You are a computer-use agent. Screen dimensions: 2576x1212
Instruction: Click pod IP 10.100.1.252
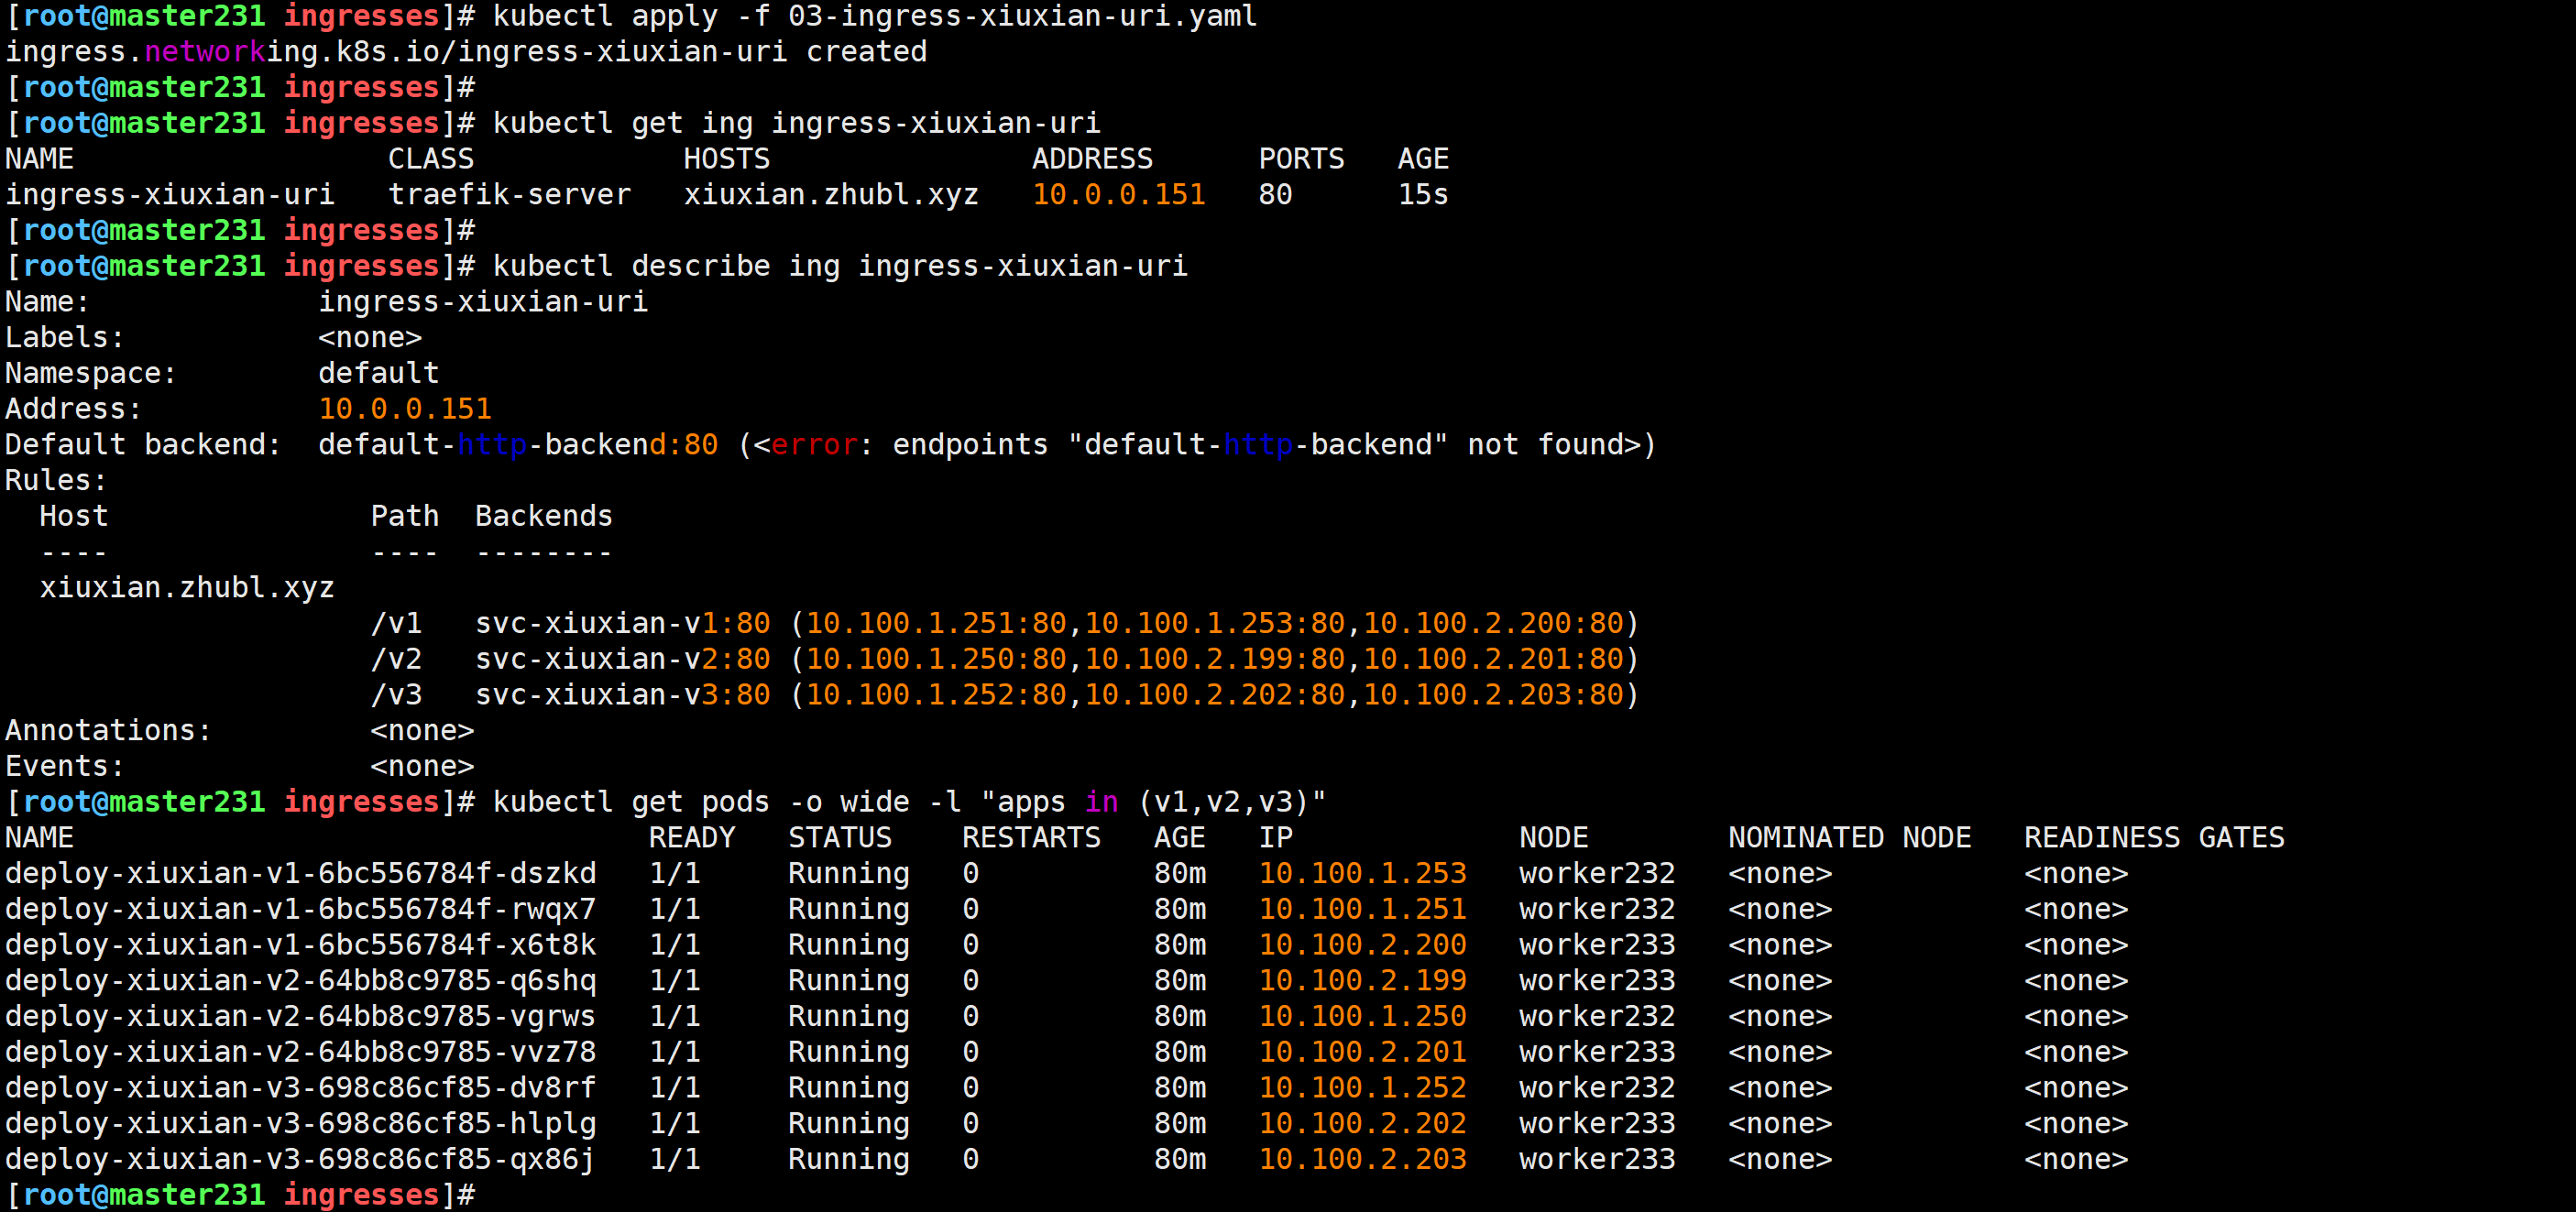pos(1362,1087)
